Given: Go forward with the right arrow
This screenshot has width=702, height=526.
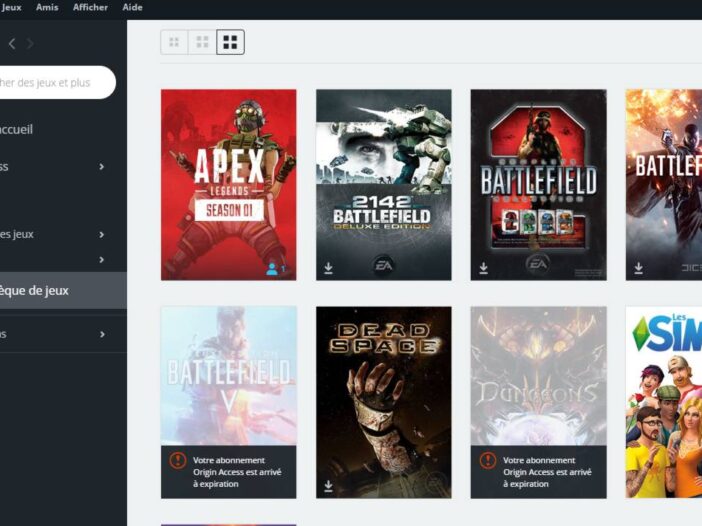Looking at the screenshot, I should 30,43.
